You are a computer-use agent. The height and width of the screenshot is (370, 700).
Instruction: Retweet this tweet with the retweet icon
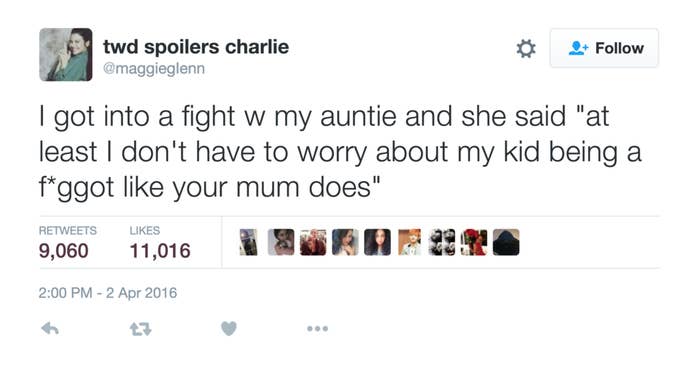[x=141, y=329]
